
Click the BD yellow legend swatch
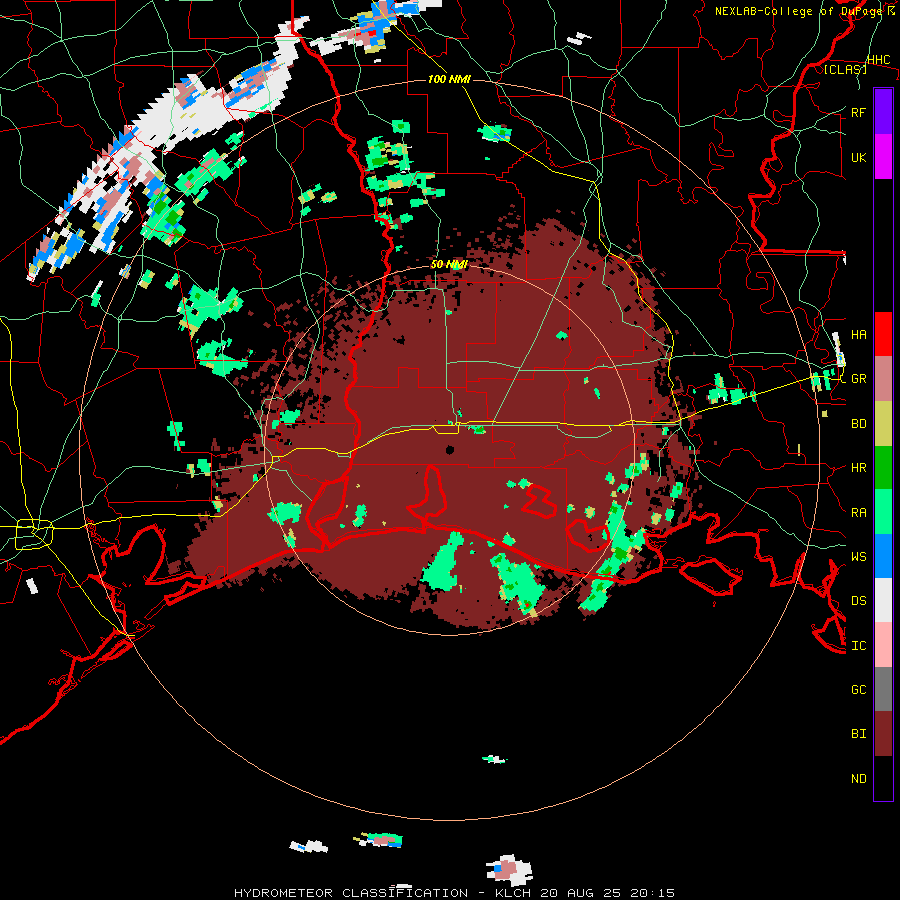click(883, 423)
